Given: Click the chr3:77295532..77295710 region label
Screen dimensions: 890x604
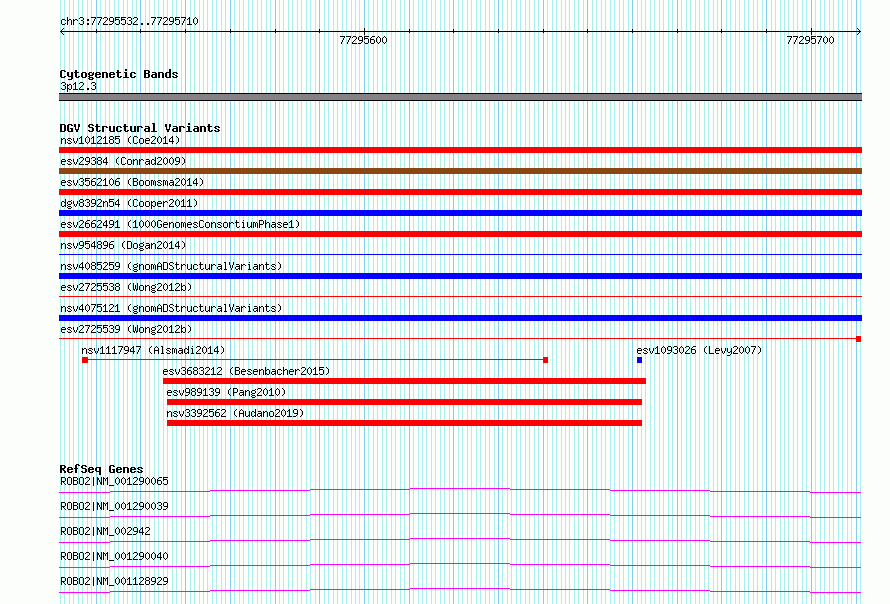Looking at the screenshot, I should coord(129,22).
